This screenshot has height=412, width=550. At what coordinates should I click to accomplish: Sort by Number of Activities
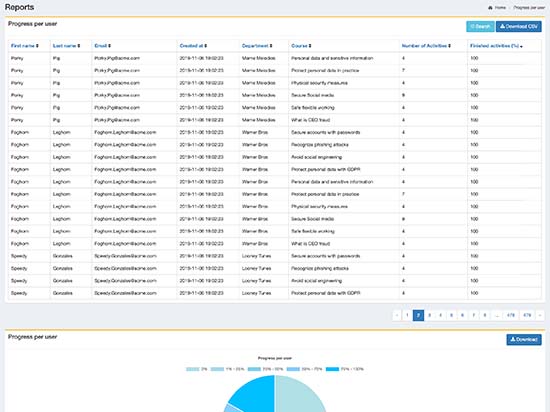click(x=426, y=46)
